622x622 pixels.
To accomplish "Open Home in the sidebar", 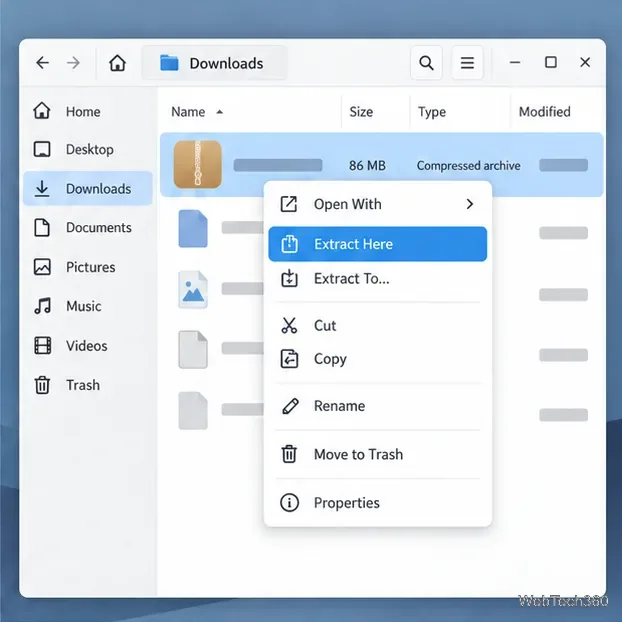I will pyautogui.click(x=88, y=111).
